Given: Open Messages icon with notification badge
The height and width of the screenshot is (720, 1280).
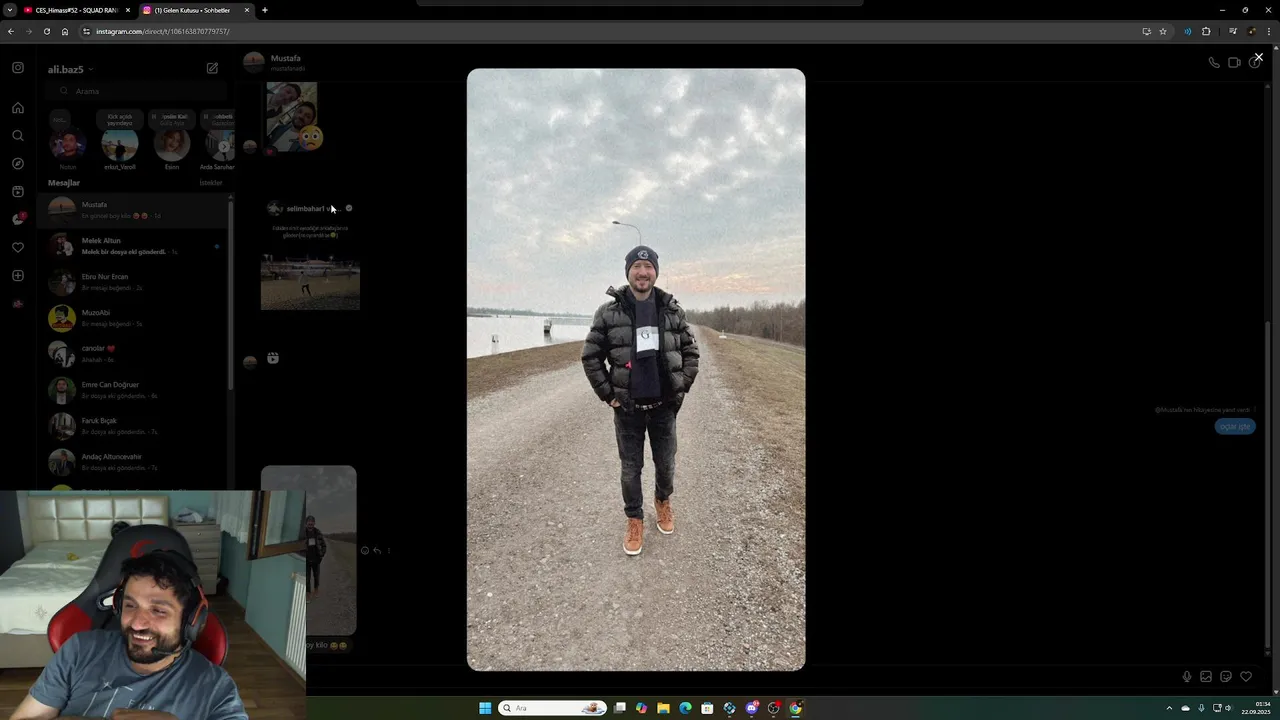Looking at the screenshot, I should (x=18, y=219).
